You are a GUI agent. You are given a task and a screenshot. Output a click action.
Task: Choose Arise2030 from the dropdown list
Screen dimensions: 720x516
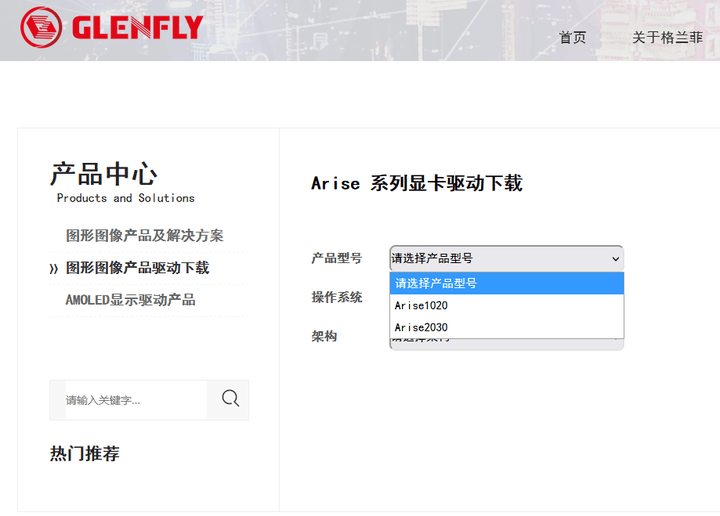(506, 327)
